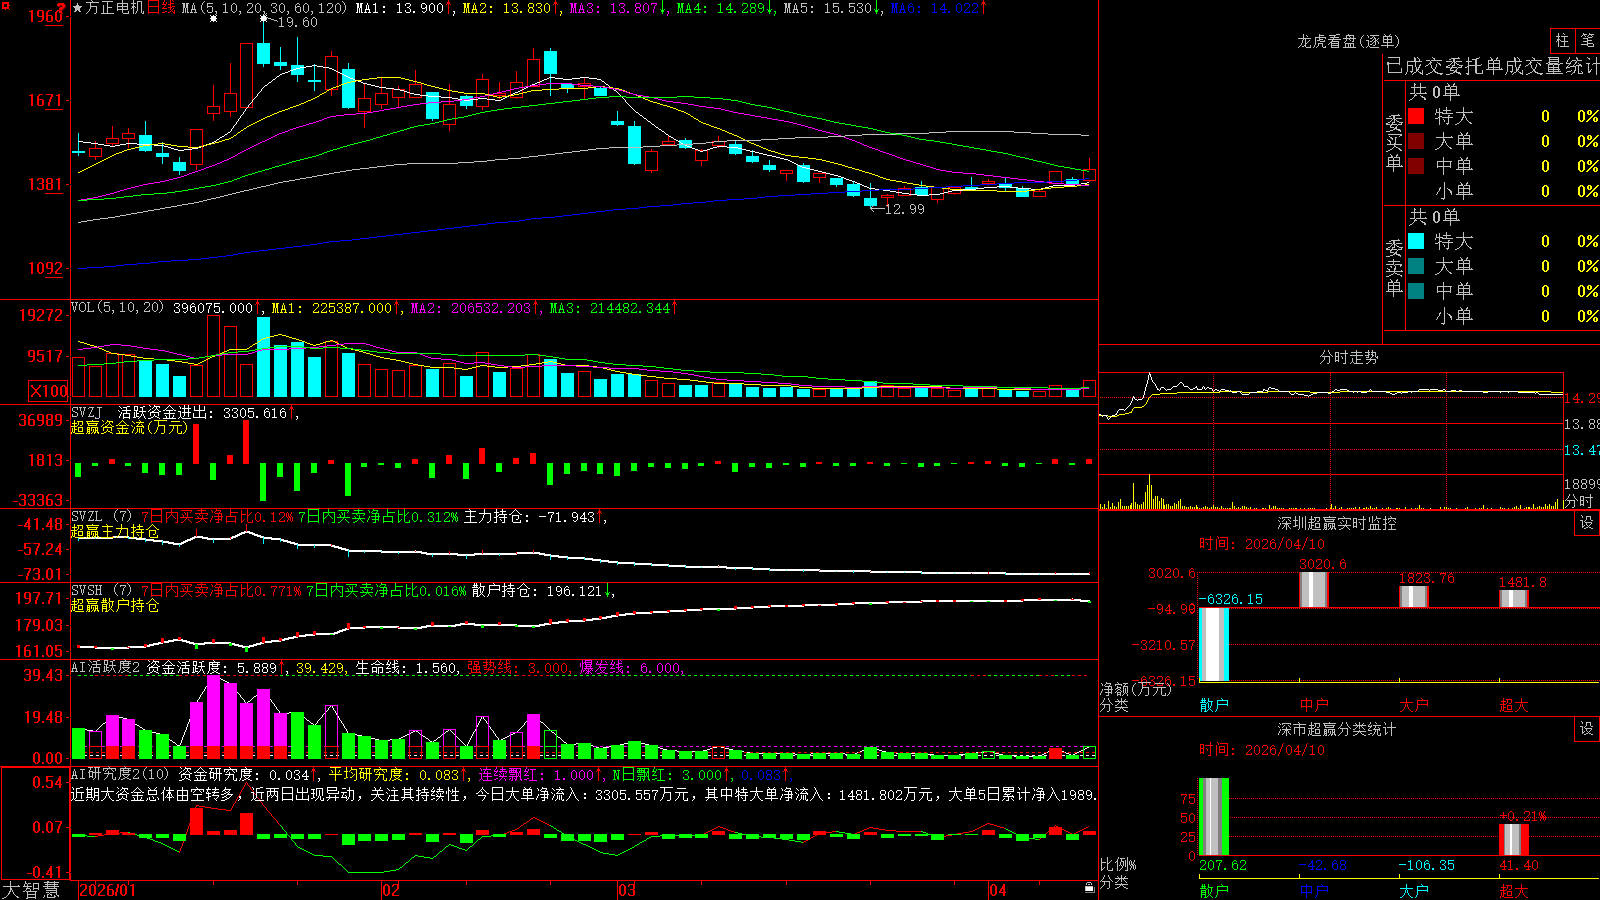Viewport: 1600px width, 900px height.
Task: Click the teal 中单 sell-order swatch
Action: (x=1416, y=290)
